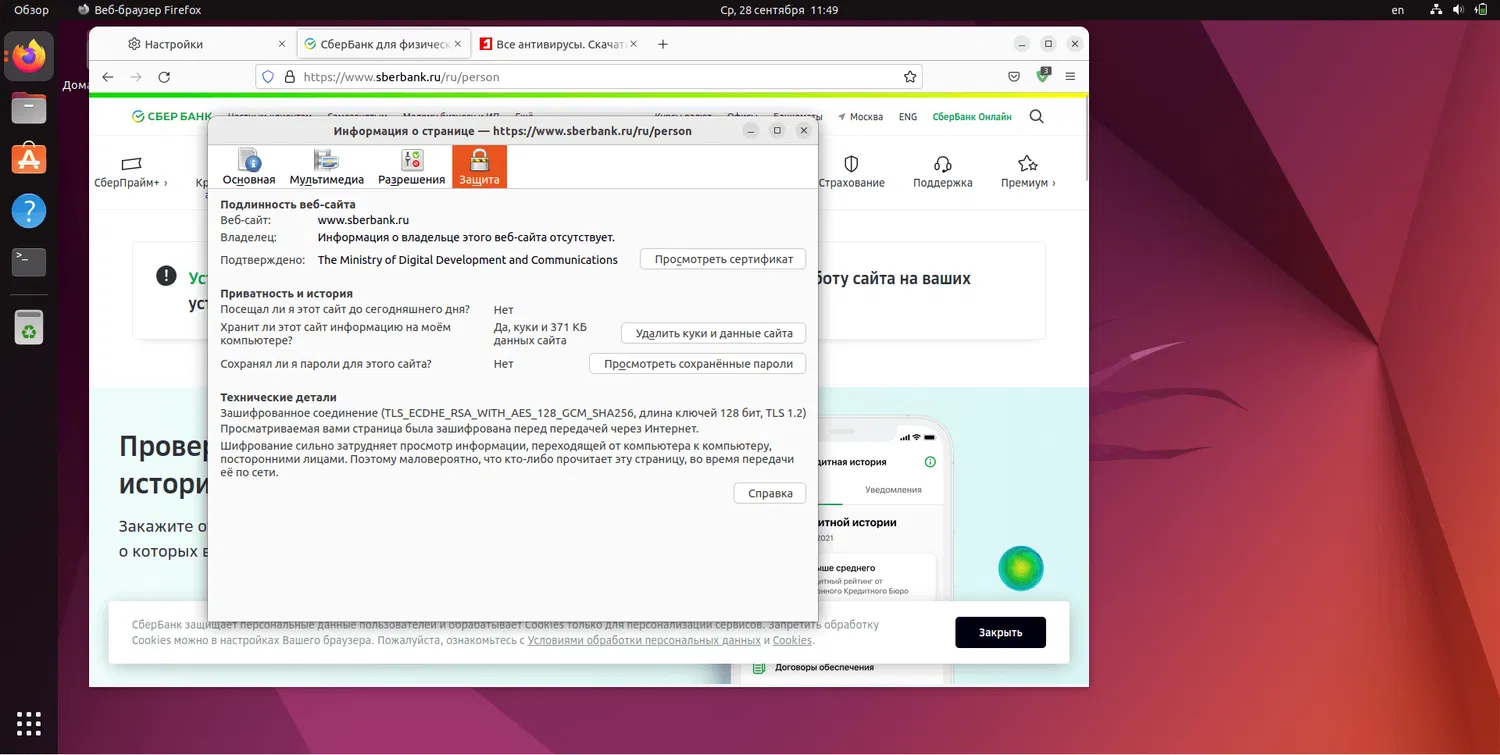Click the warning exclamation icon on page
The height and width of the screenshot is (755, 1500).
tap(166, 276)
